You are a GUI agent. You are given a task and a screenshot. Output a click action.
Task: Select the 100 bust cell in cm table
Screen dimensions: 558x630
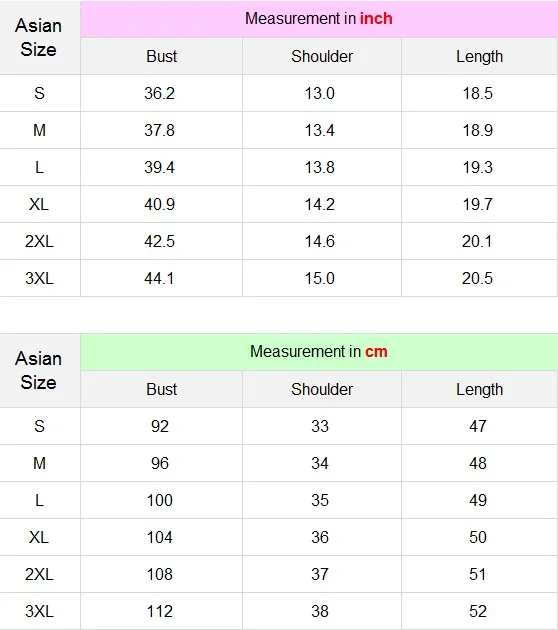[159, 500]
